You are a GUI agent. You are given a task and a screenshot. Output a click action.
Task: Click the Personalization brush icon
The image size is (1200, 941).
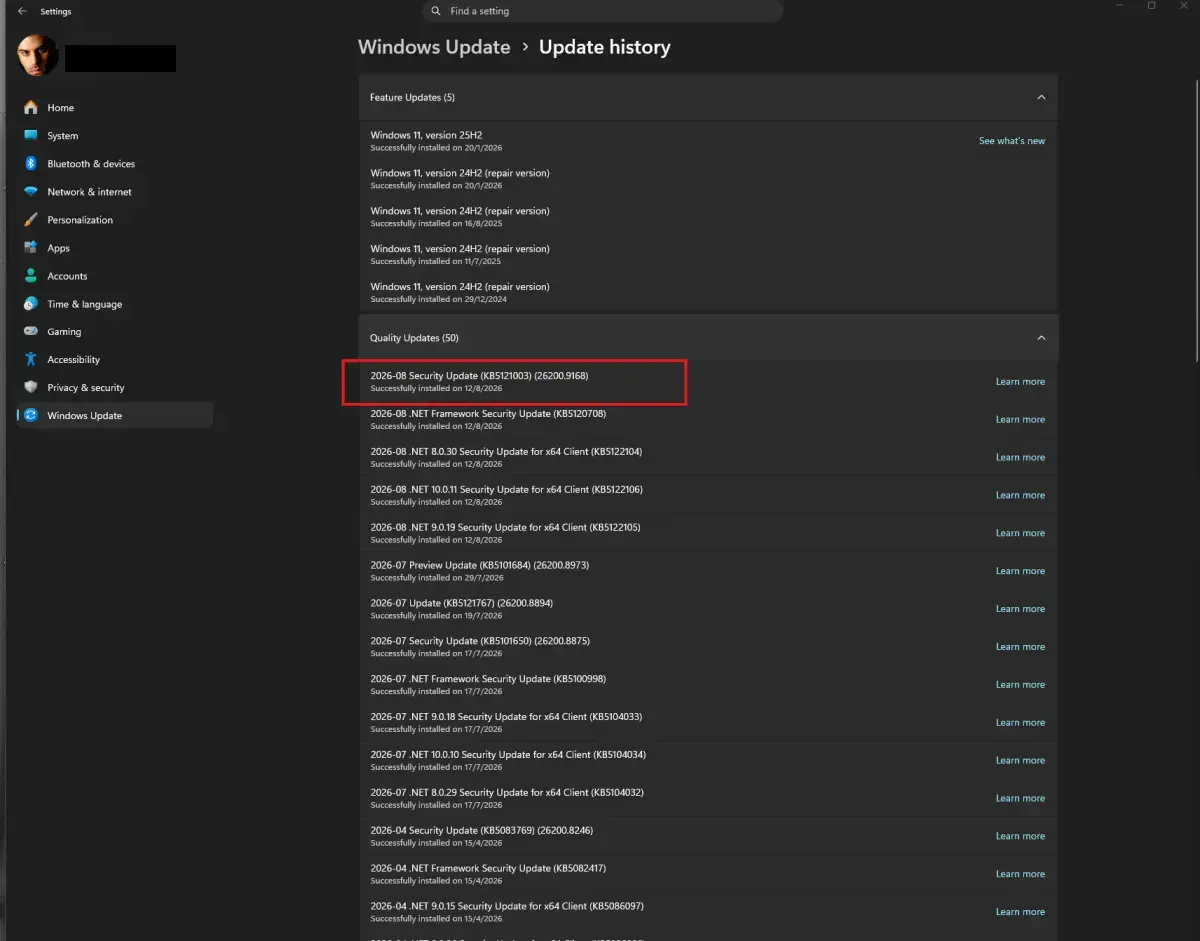tap(31, 219)
